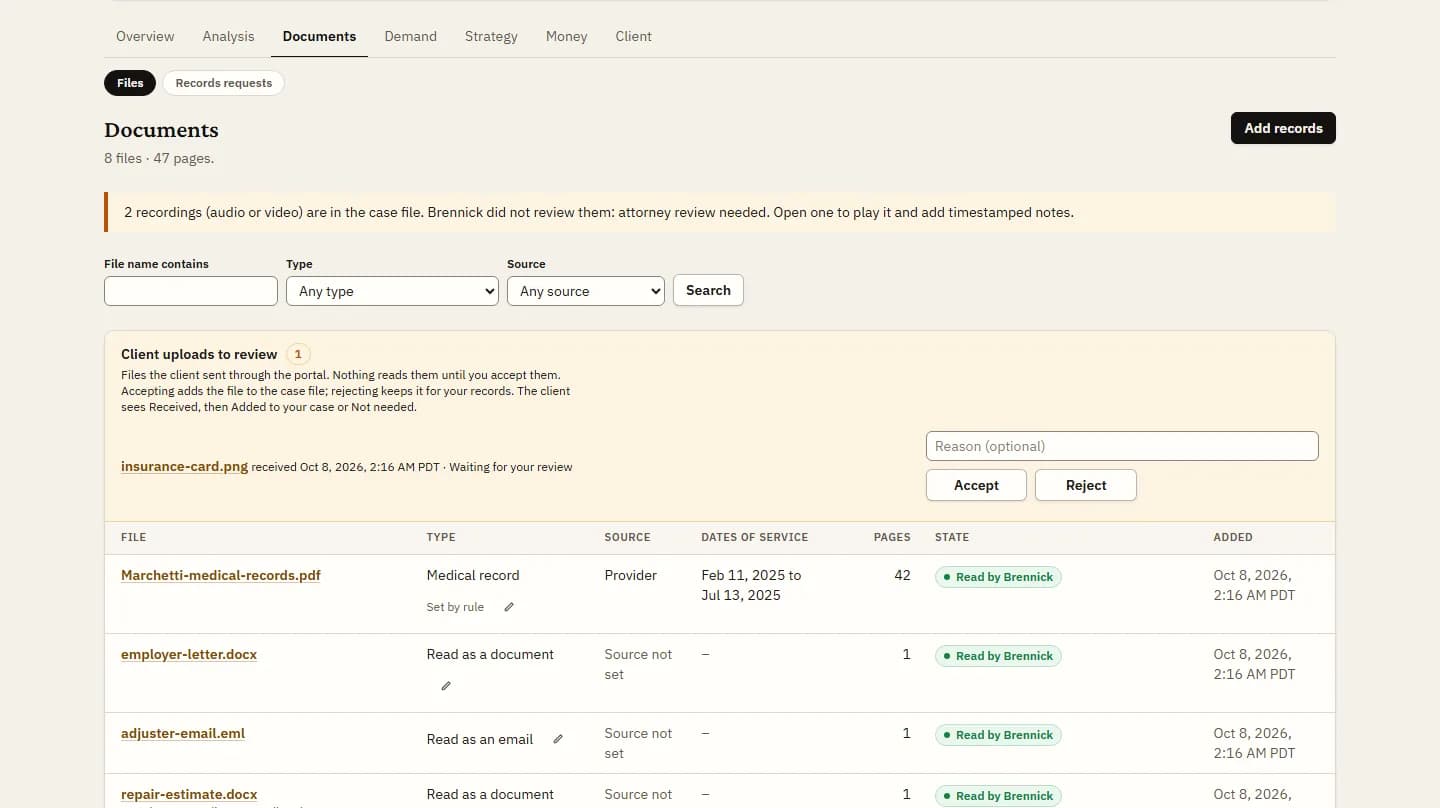This screenshot has height=808, width=1440.
Task: Open the Money tab
Action: pos(566,36)
